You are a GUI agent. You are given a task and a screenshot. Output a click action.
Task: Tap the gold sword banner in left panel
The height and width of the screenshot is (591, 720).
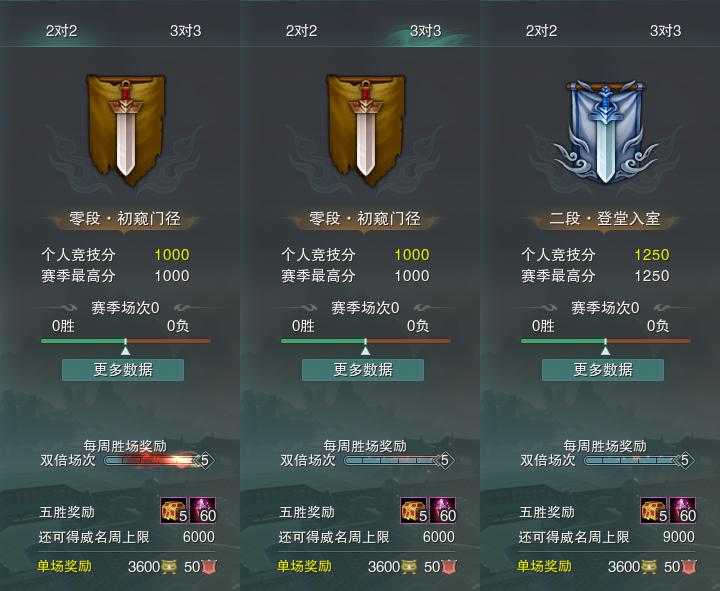[x=126, y=129]
